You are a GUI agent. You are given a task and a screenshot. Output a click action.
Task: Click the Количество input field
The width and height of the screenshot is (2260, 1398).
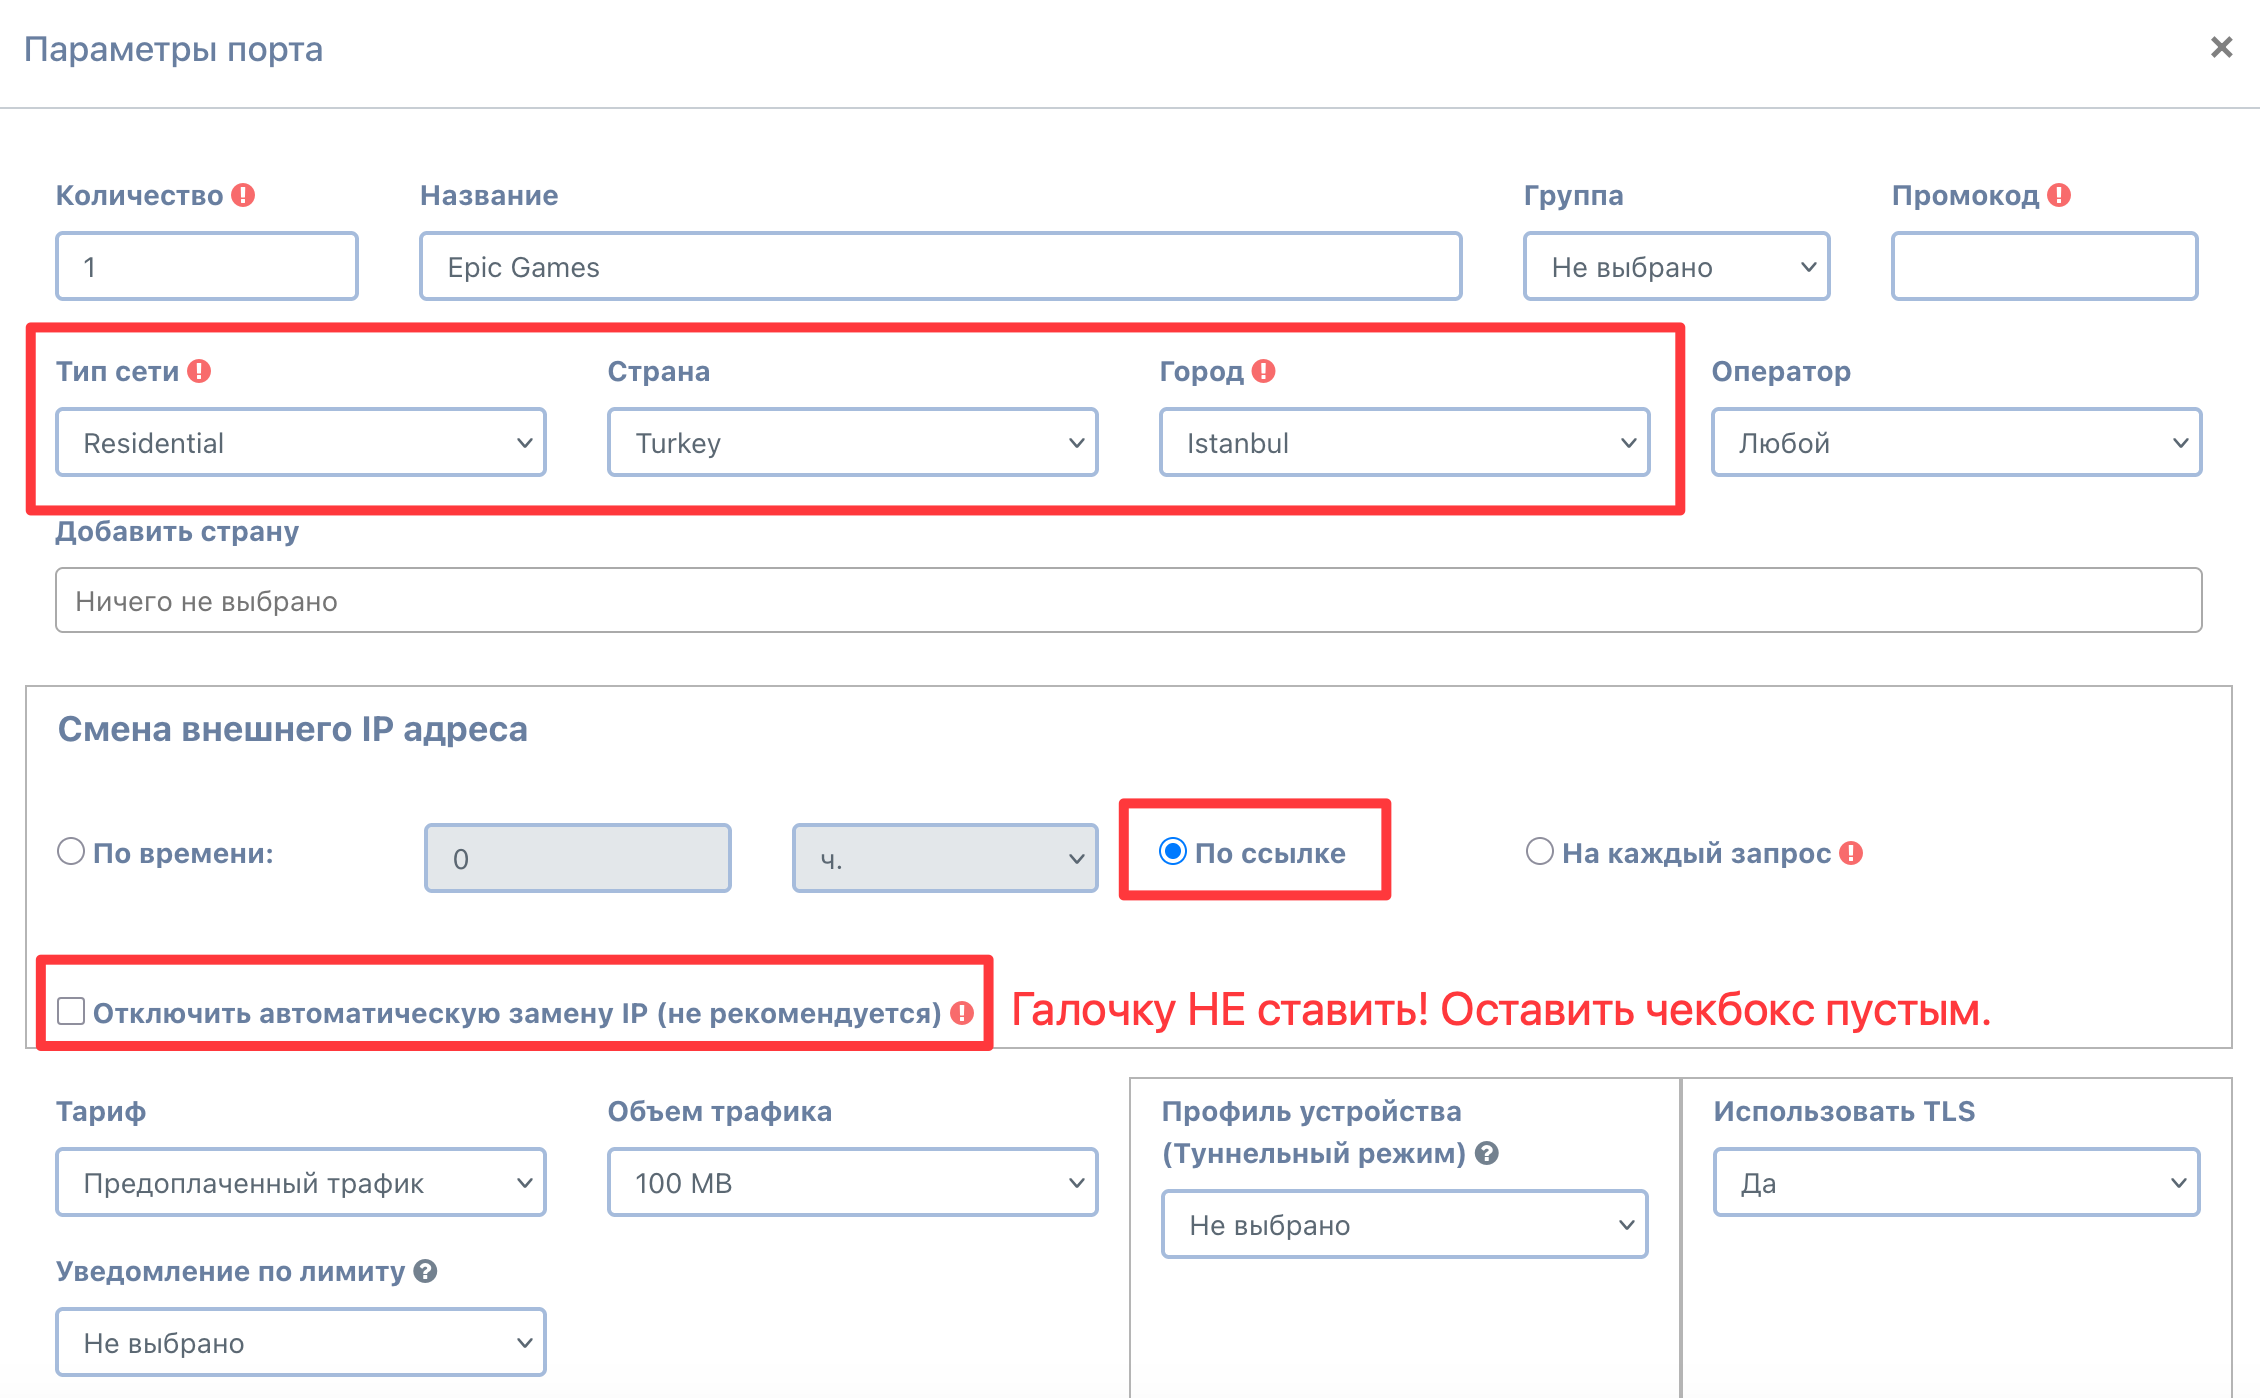207,266
